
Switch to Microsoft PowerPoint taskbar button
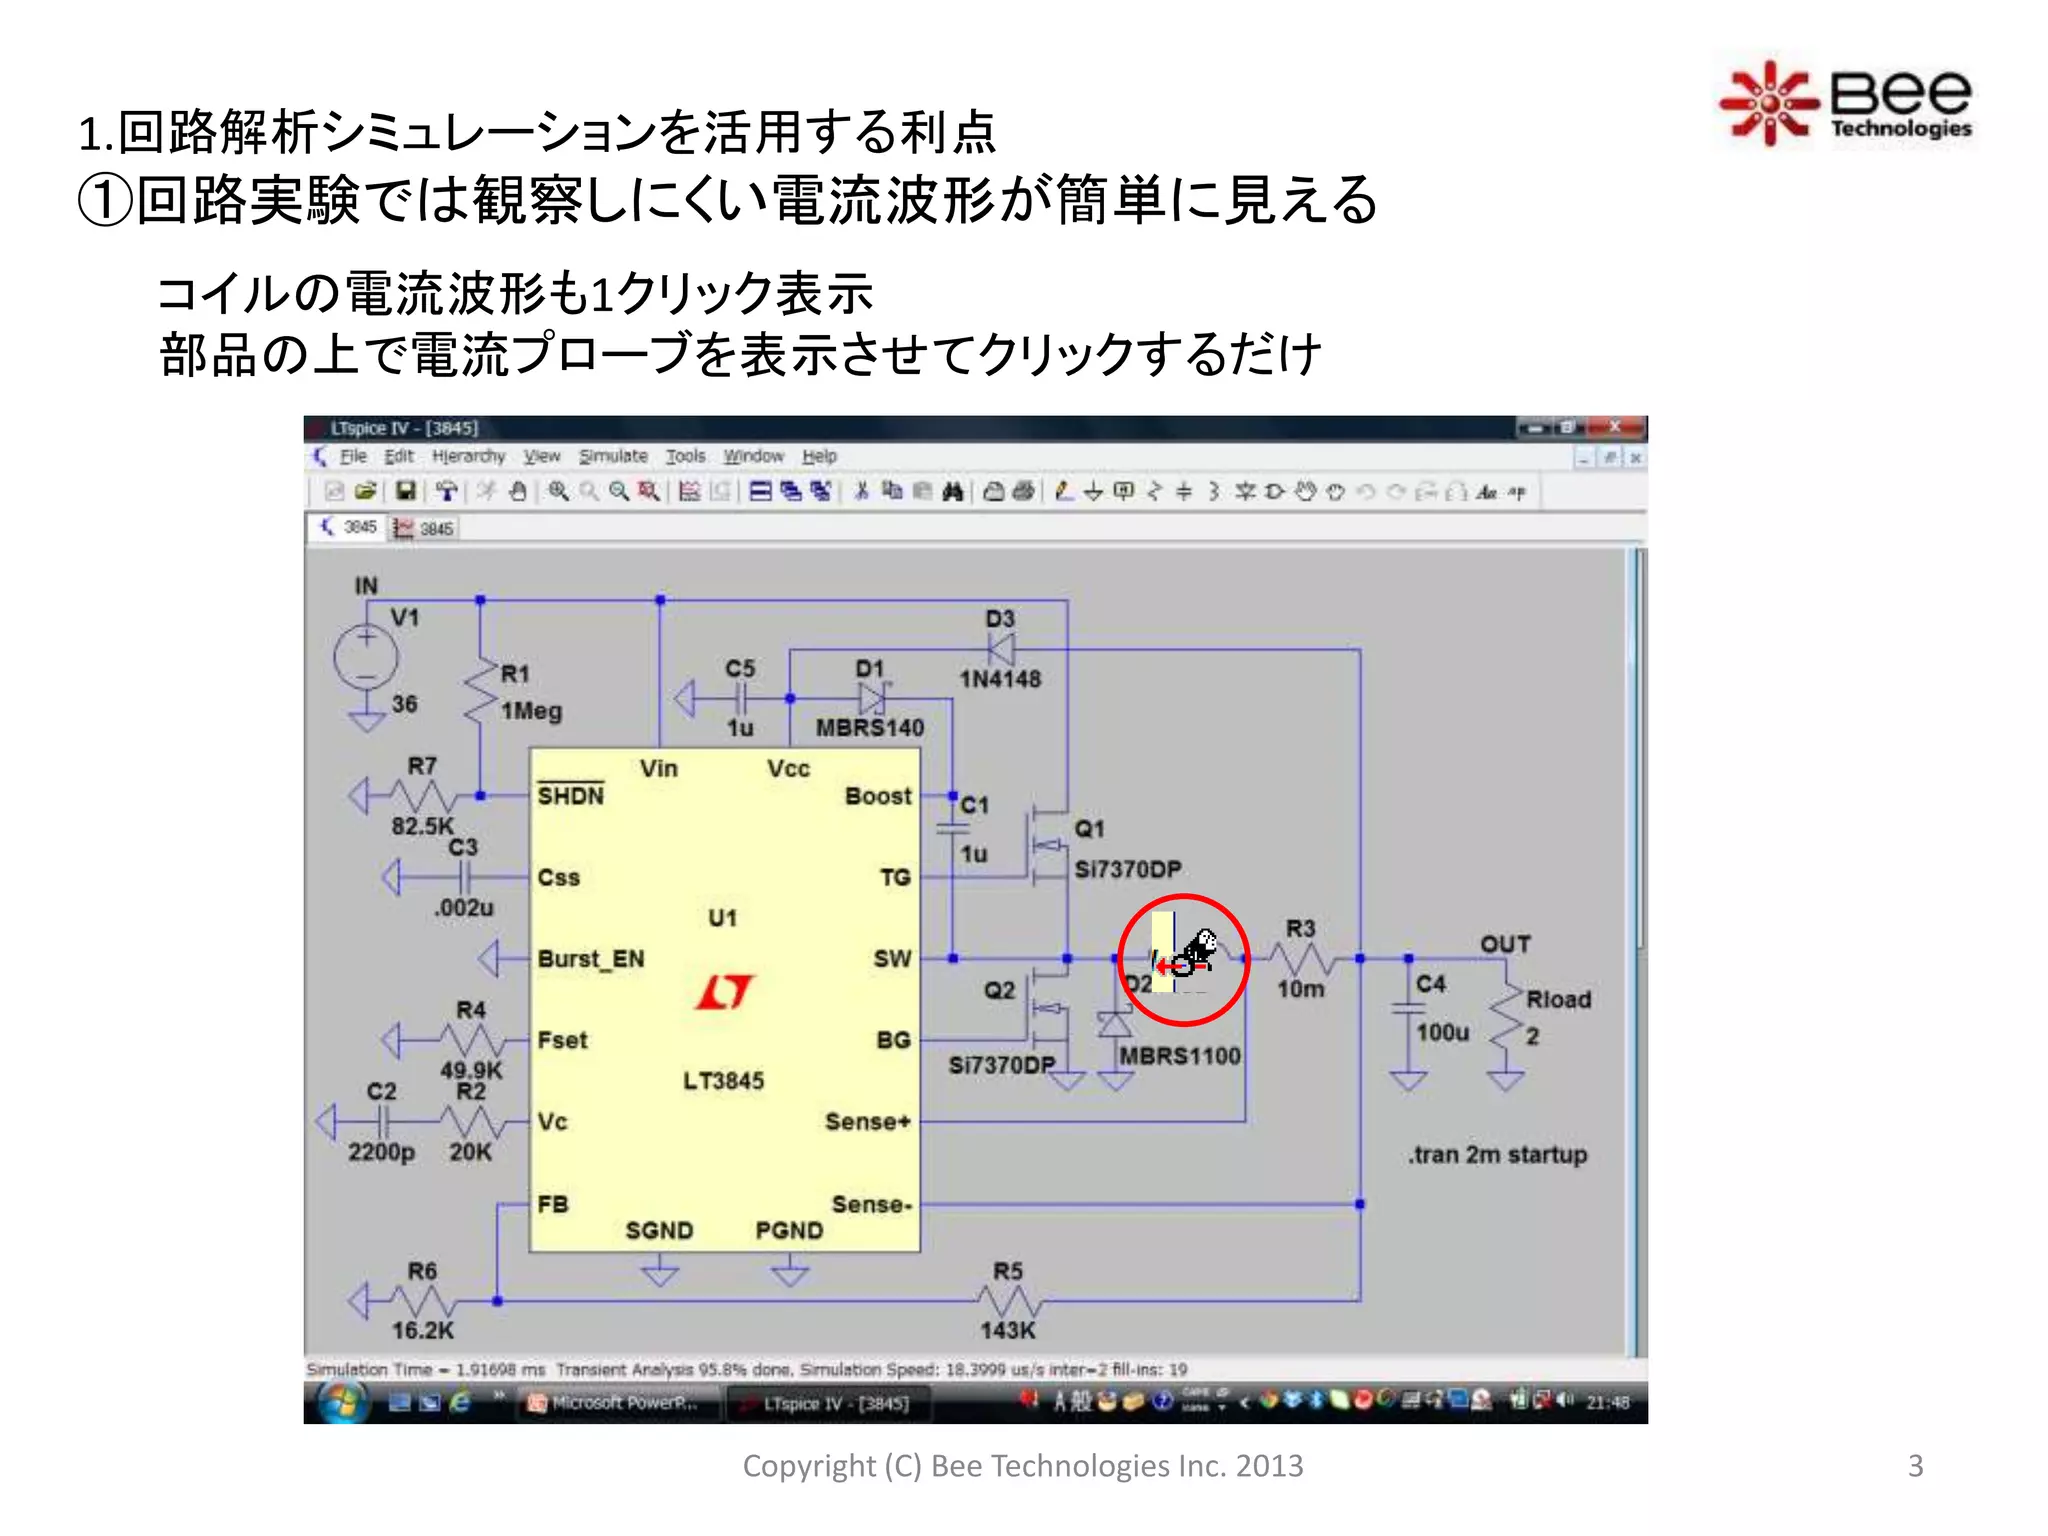tap(616, 1403)
